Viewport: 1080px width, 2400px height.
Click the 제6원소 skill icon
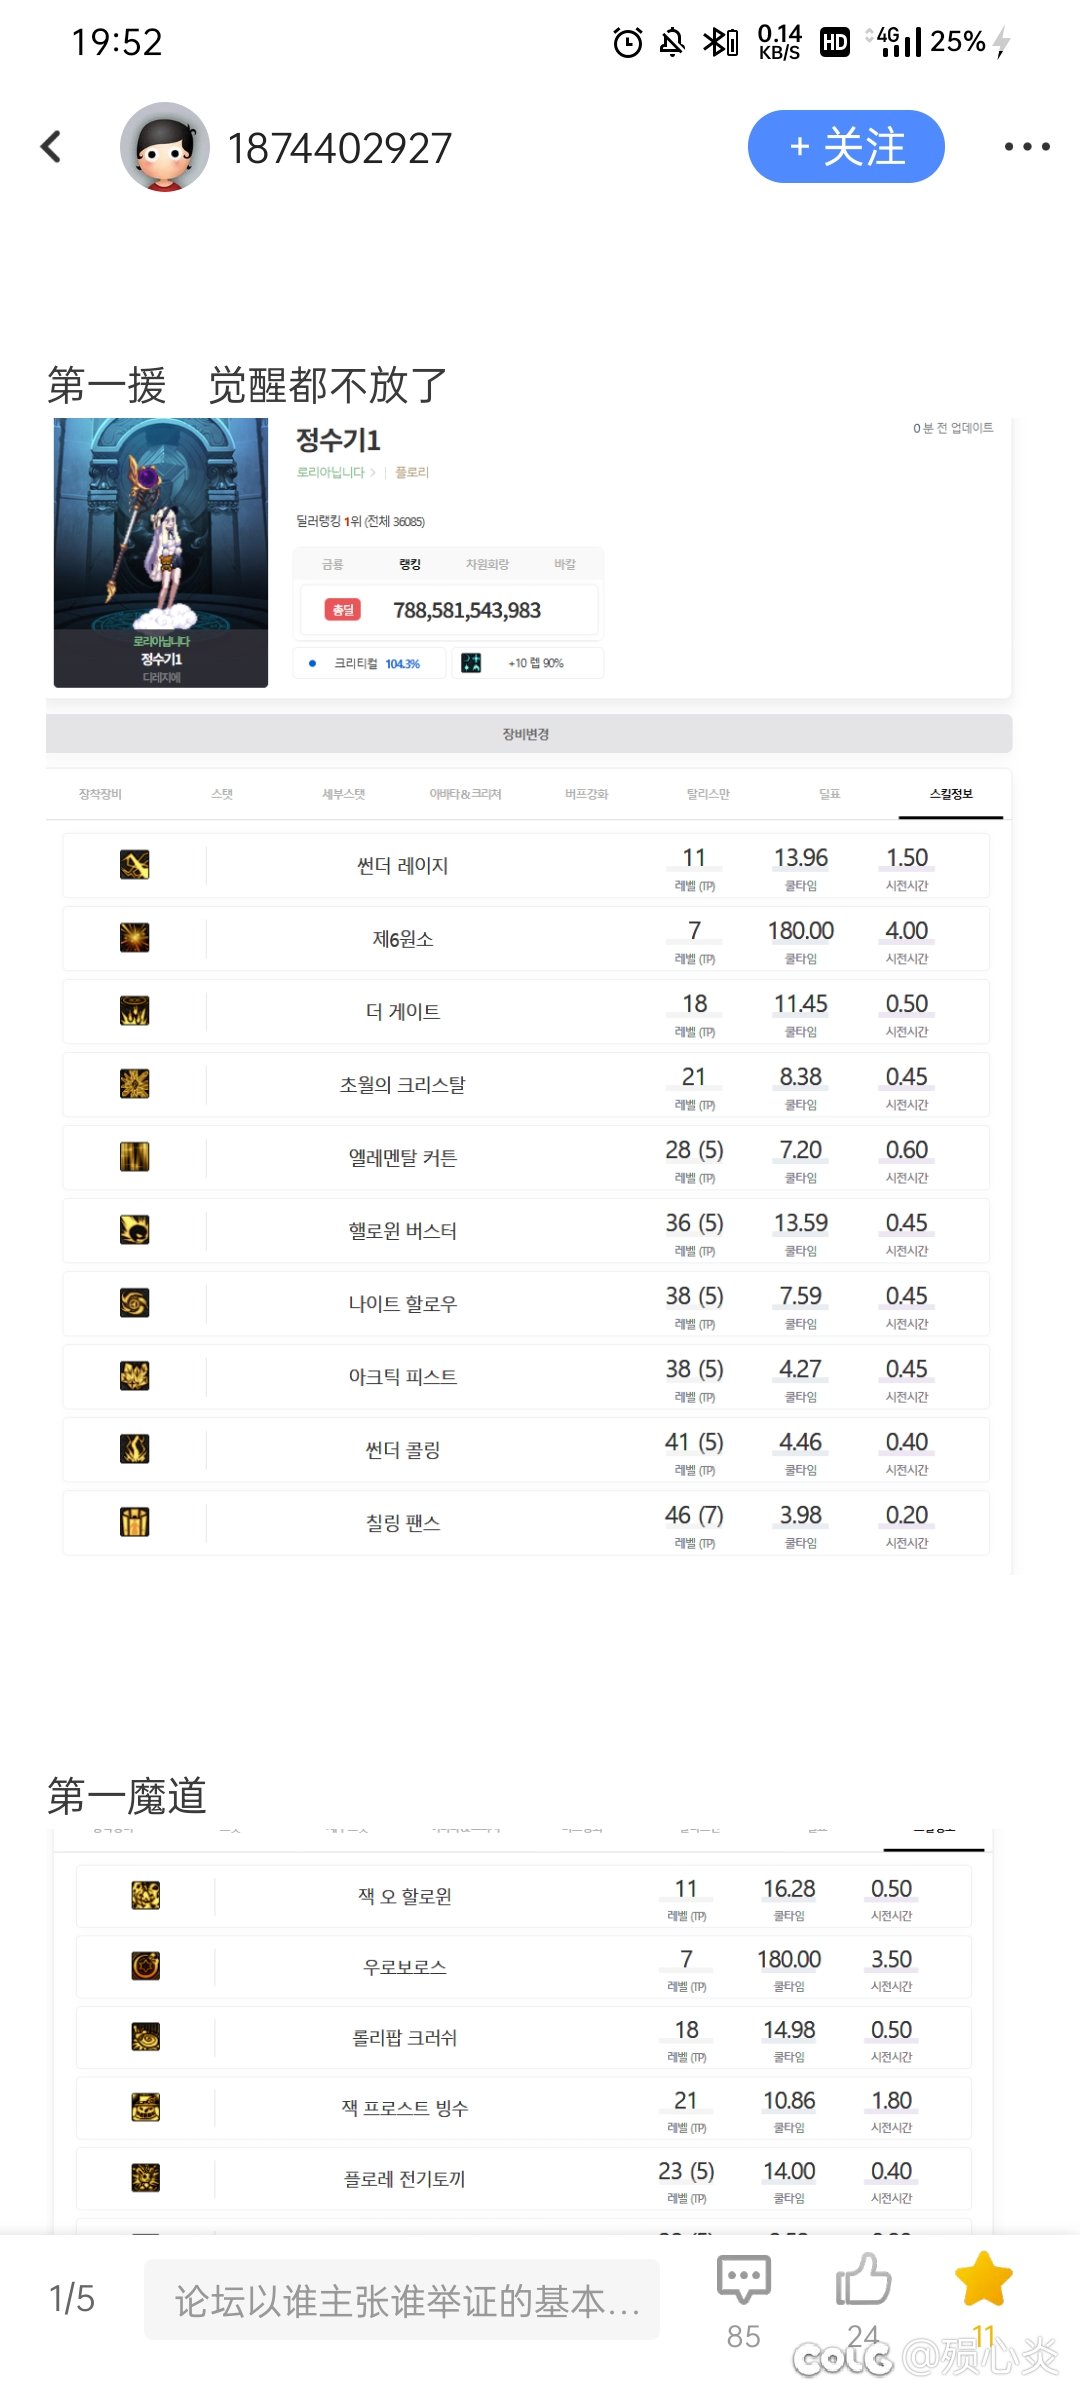135,938
